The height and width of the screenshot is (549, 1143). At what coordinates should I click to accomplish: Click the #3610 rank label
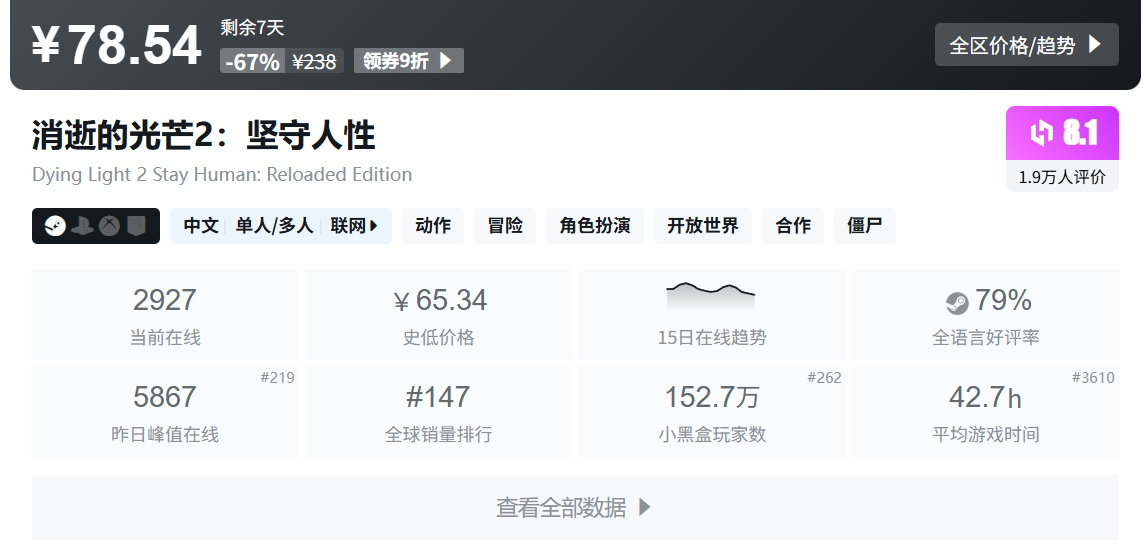pyautogui.click(x=1093, y=378)
